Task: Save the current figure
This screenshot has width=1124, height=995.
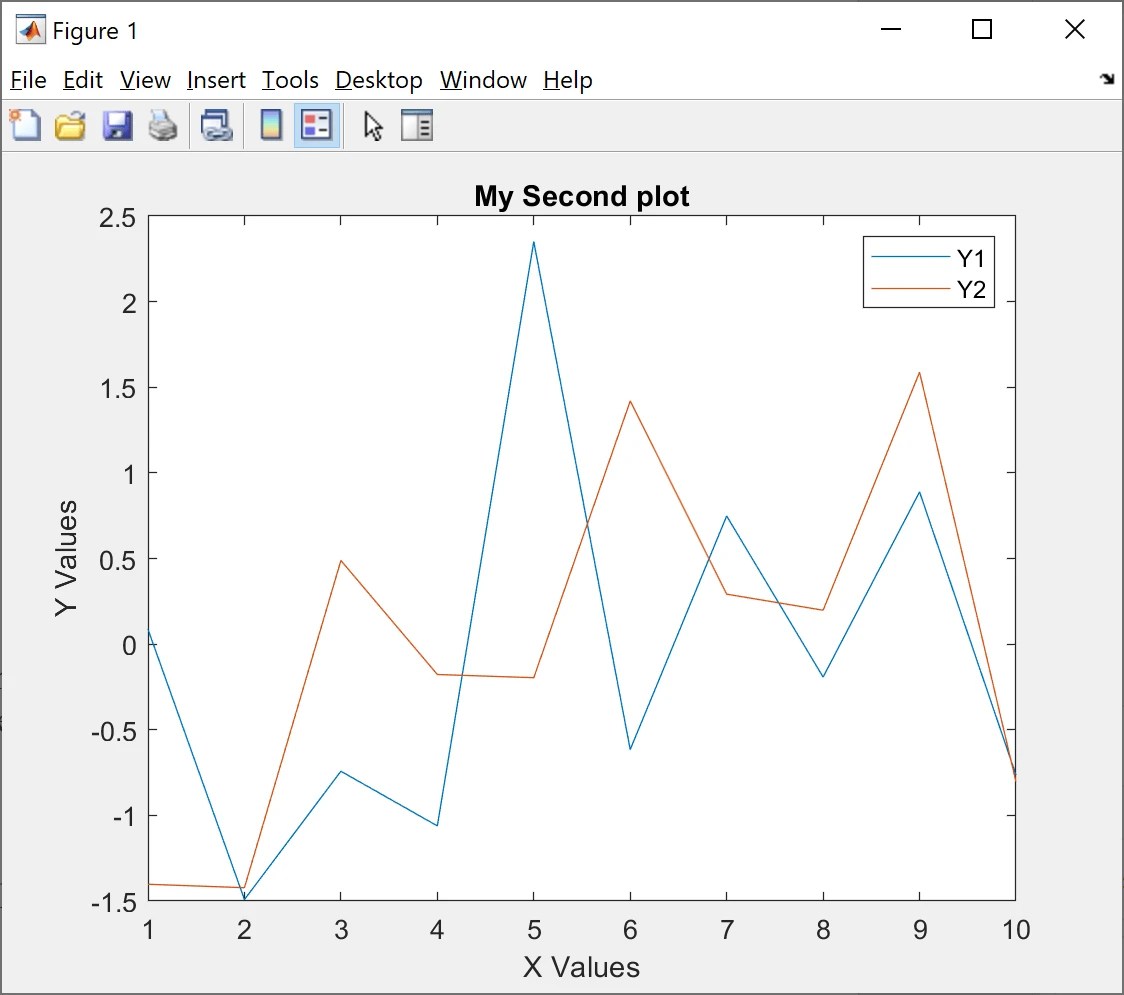Action: 117,125
